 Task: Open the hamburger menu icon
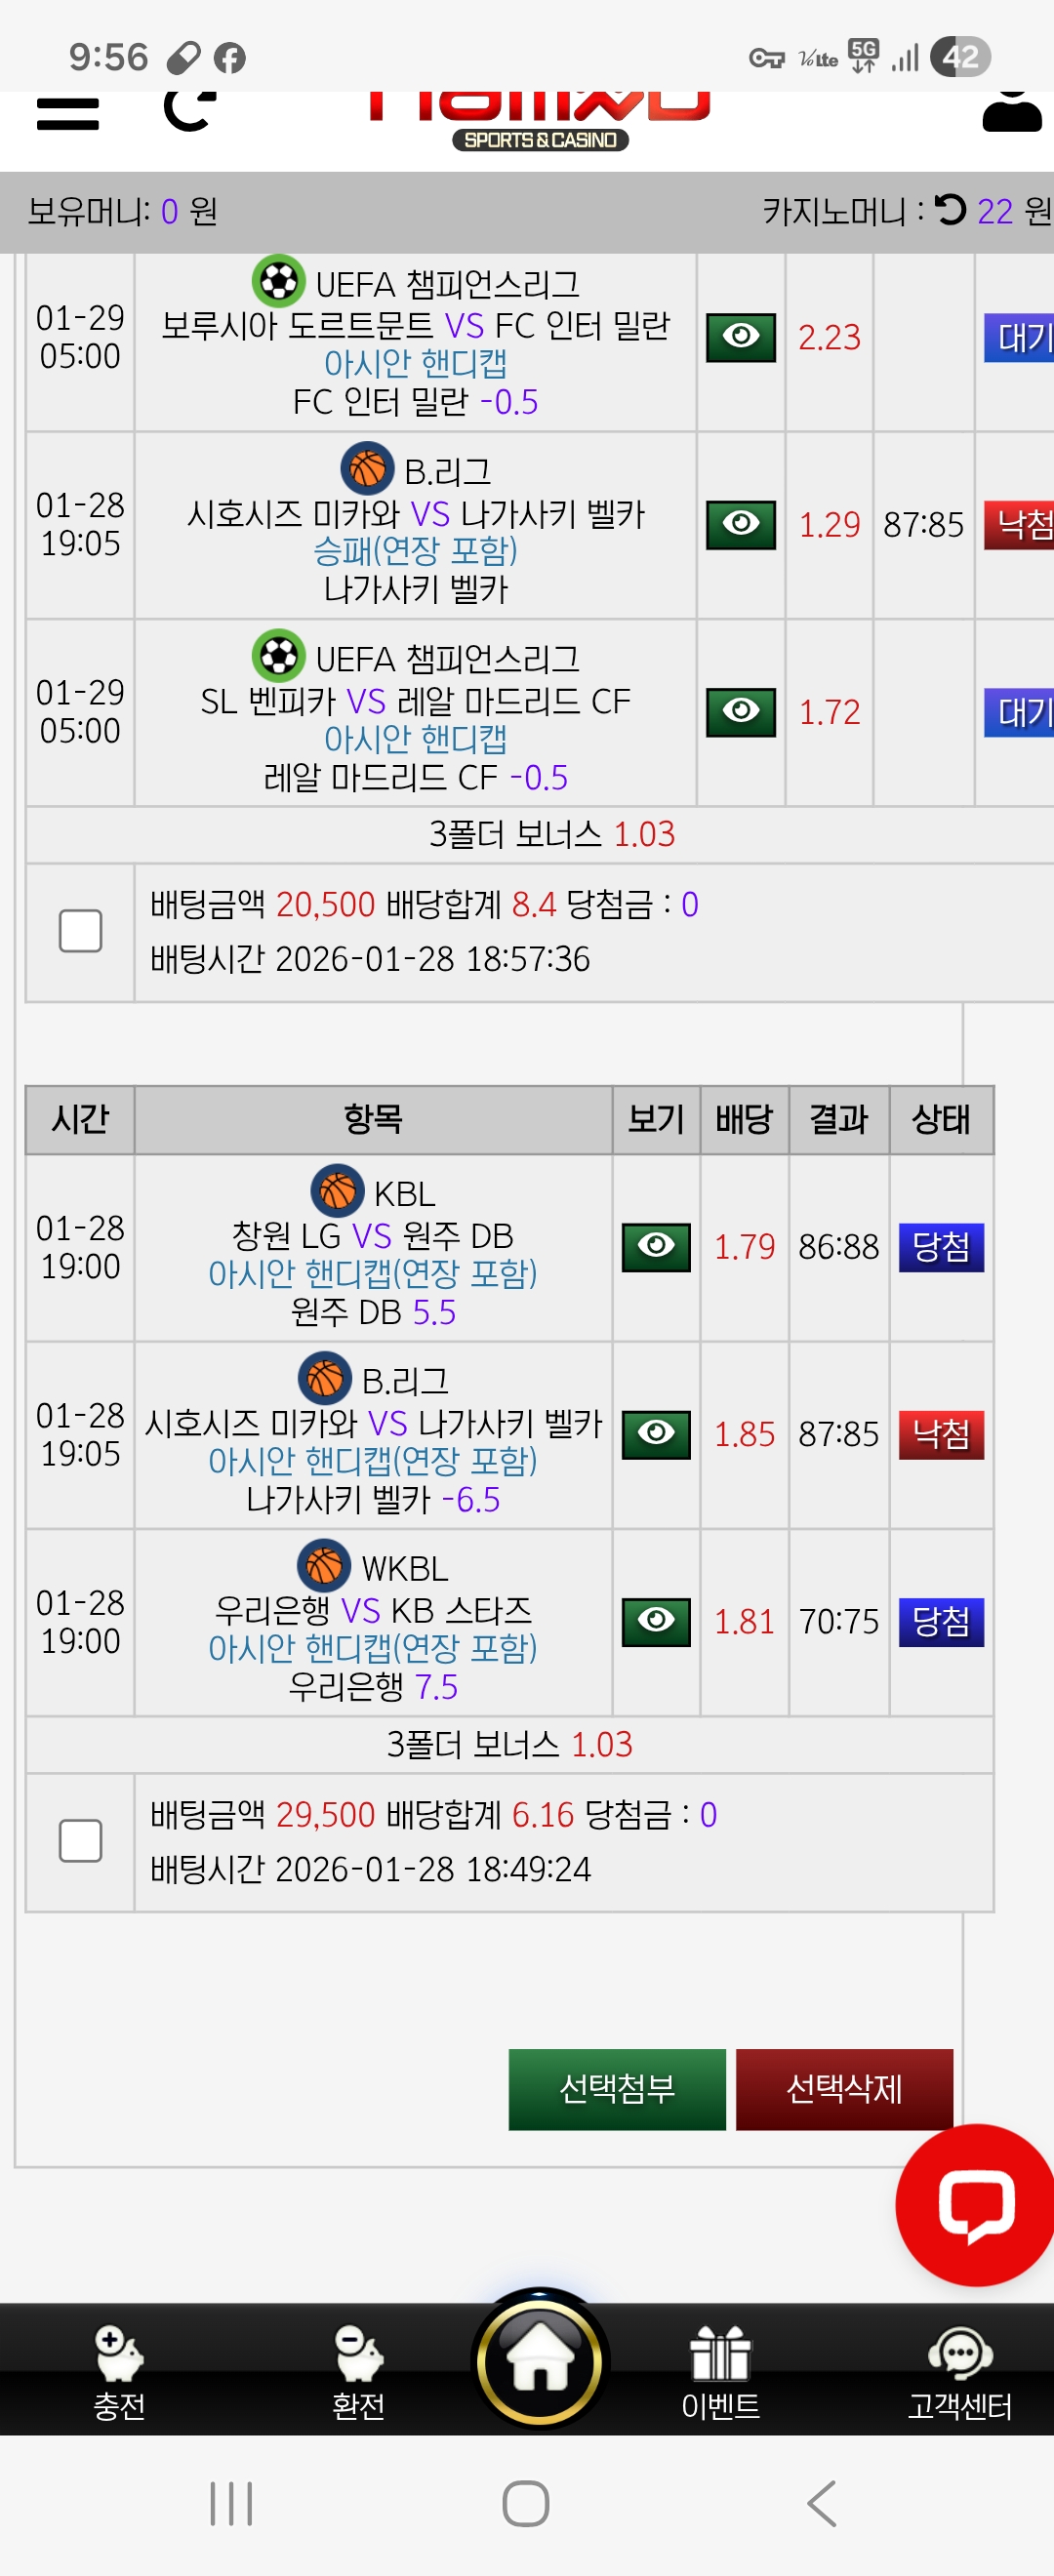(68, 113)
